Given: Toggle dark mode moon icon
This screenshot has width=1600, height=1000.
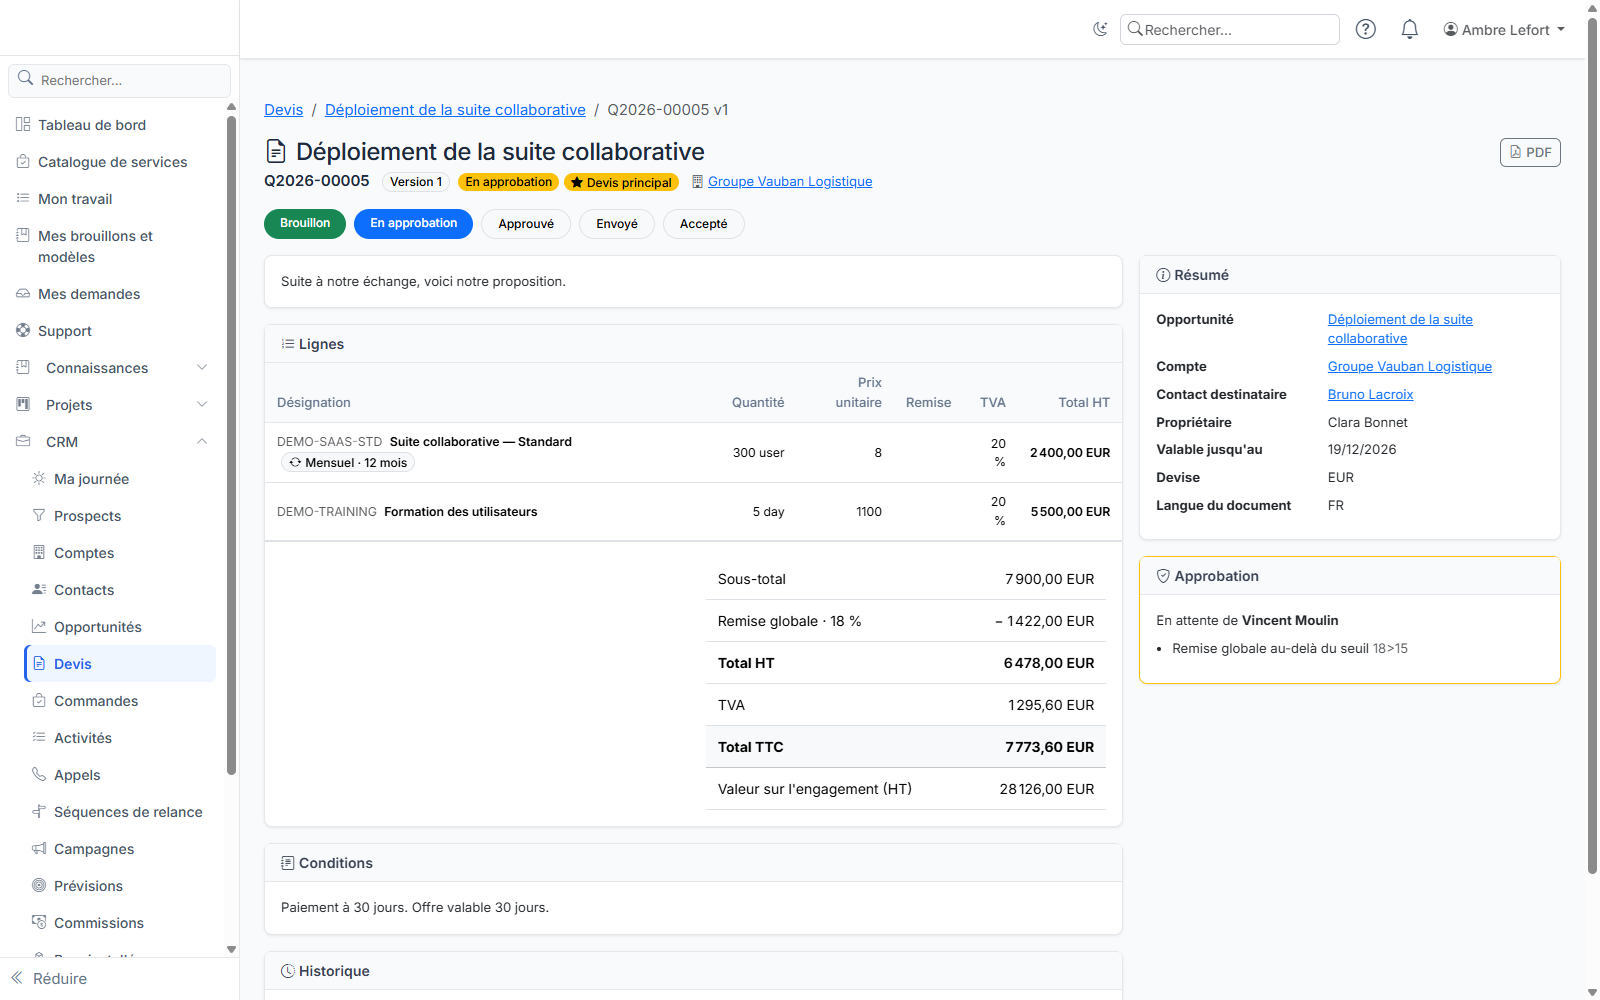Looking at the screenshot, I should (1100, 29).
